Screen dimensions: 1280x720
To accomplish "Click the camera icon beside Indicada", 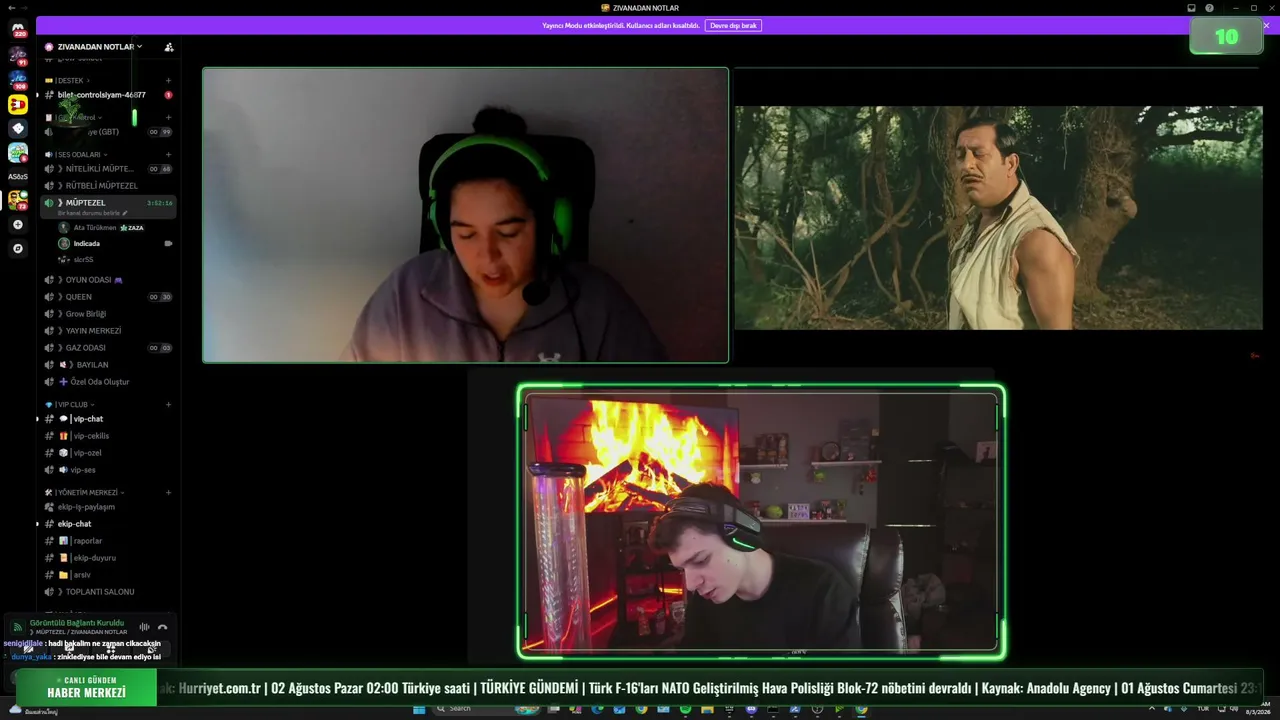I will pyautogui.click(x=168, y=243).
